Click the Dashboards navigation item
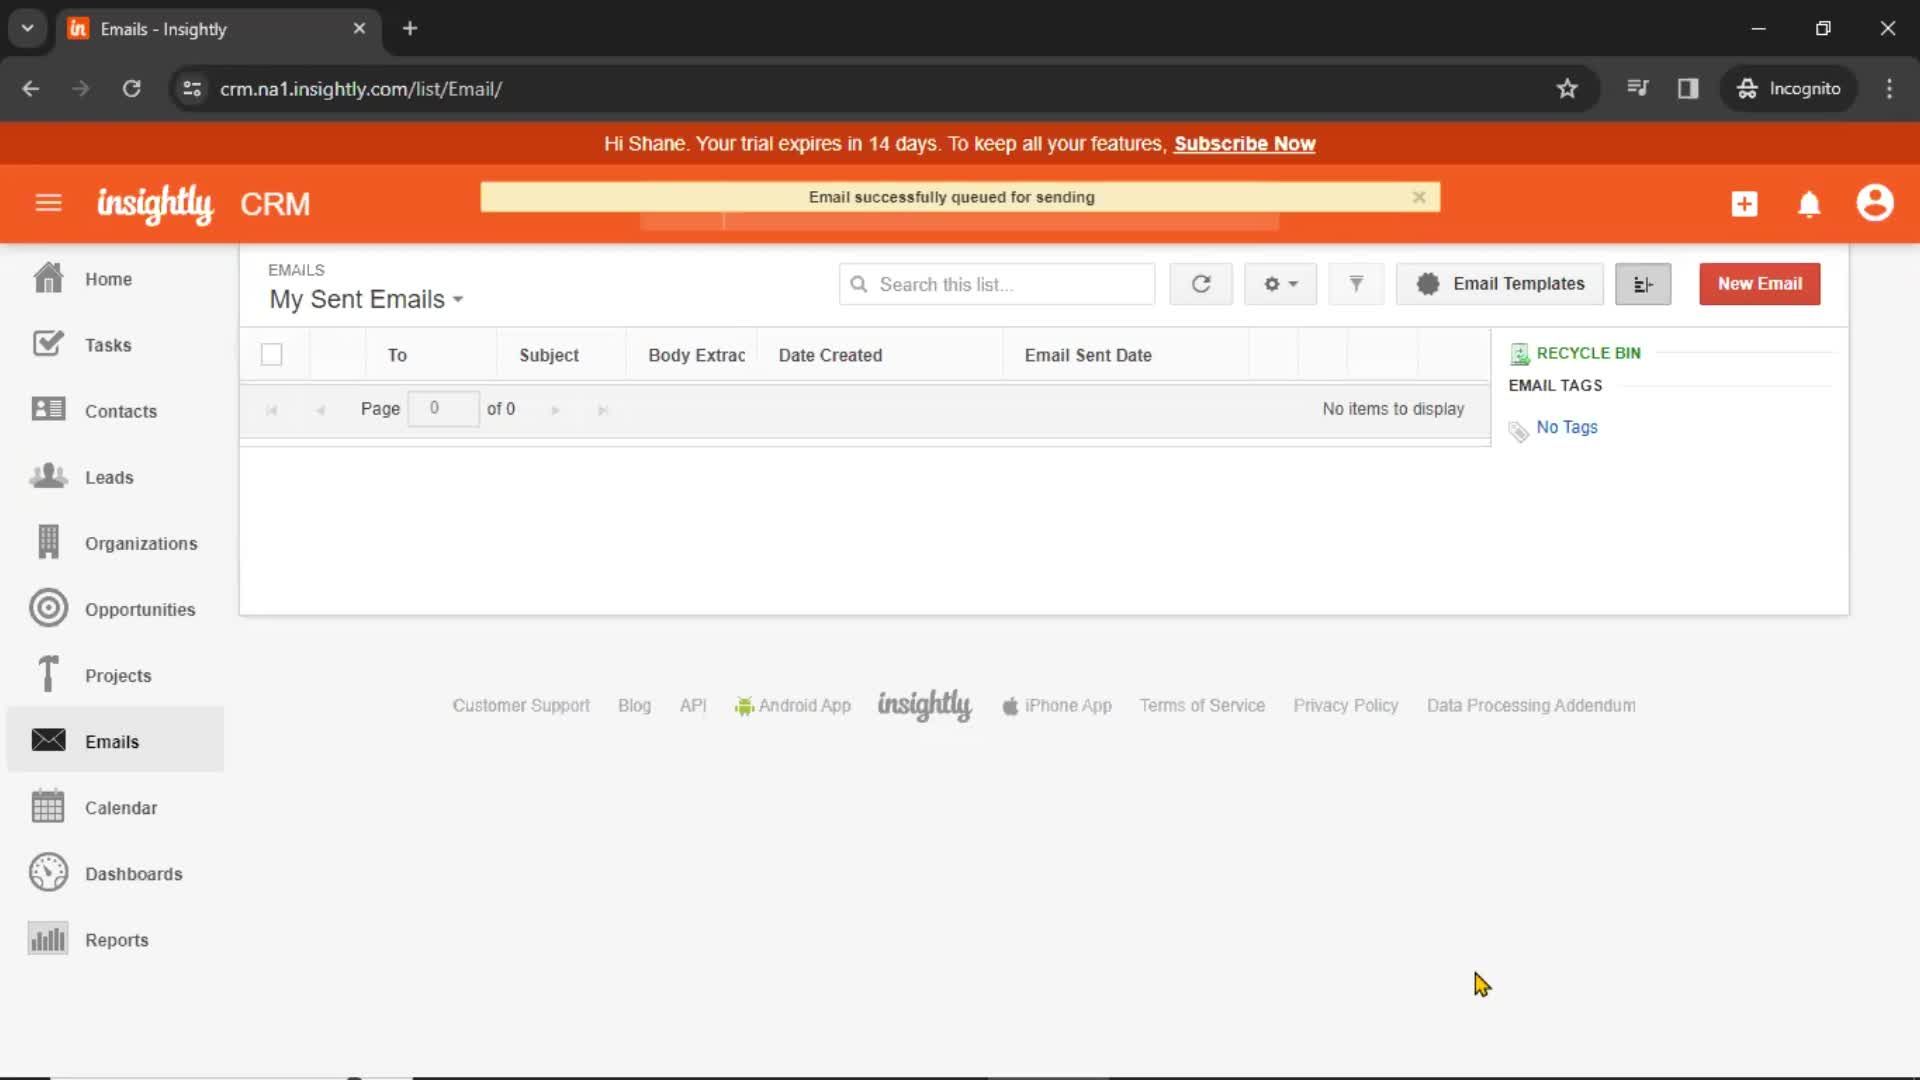This screenshot has height=1080, width=1920. pyautogui.click(x=133, y=873)
